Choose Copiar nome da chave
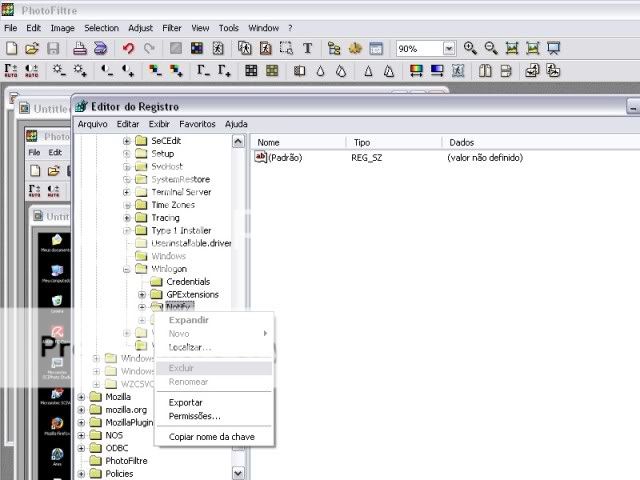Image resolution: width=640 pixels, height=480 pixels. click(x=214, y=437)
